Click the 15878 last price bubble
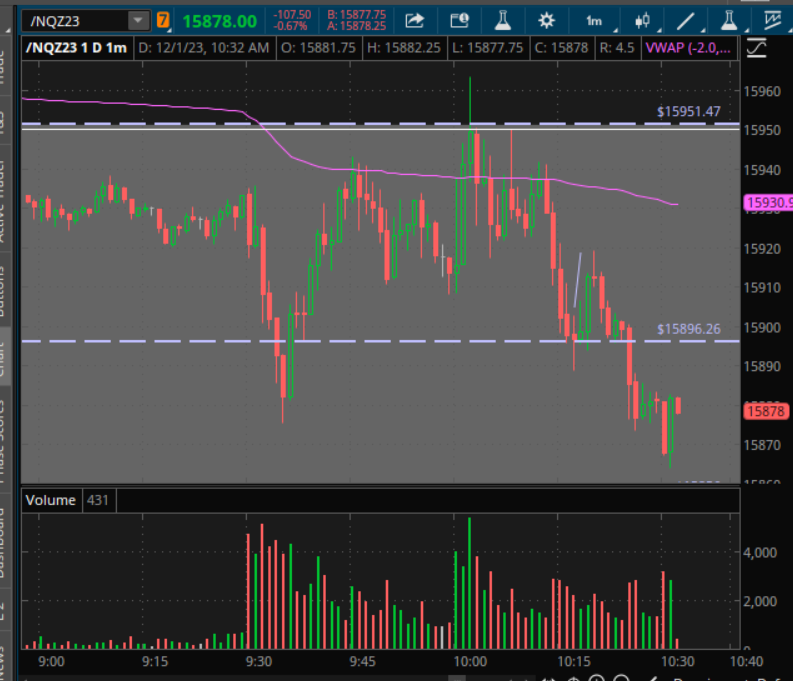The image size is (793, 681). pyautogui.click(x=765, y=410)
